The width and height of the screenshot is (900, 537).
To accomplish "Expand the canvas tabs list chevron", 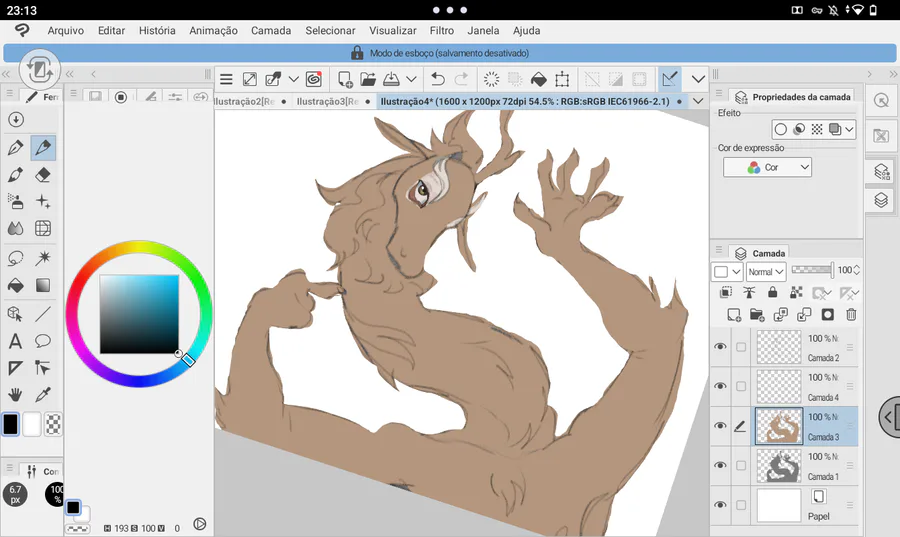I will [x=698, y=101].
